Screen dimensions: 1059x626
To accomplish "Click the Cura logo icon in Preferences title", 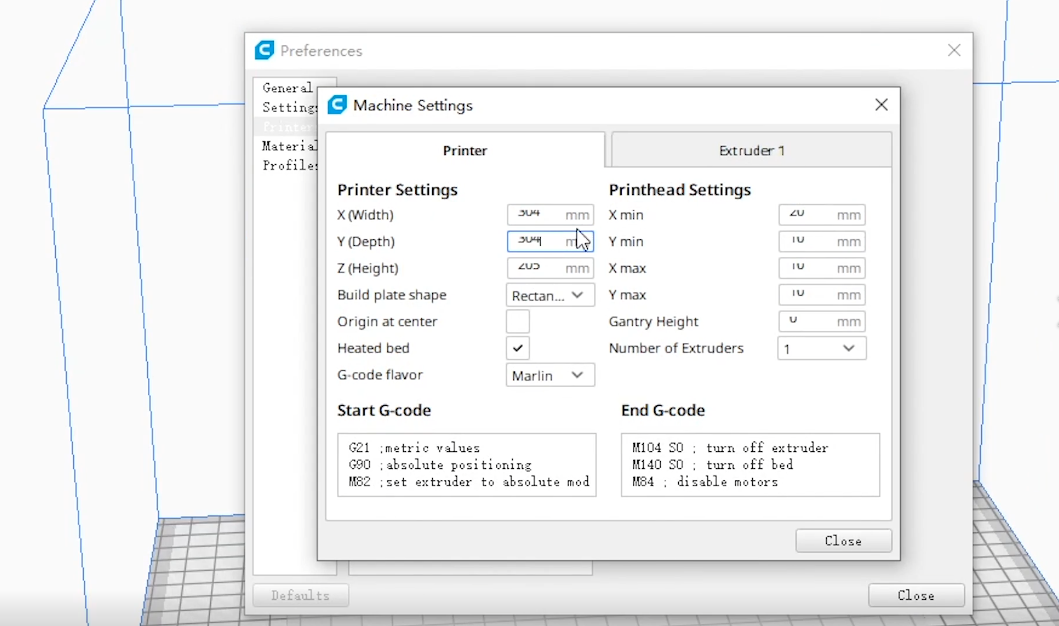I will (x=264, y=50).
